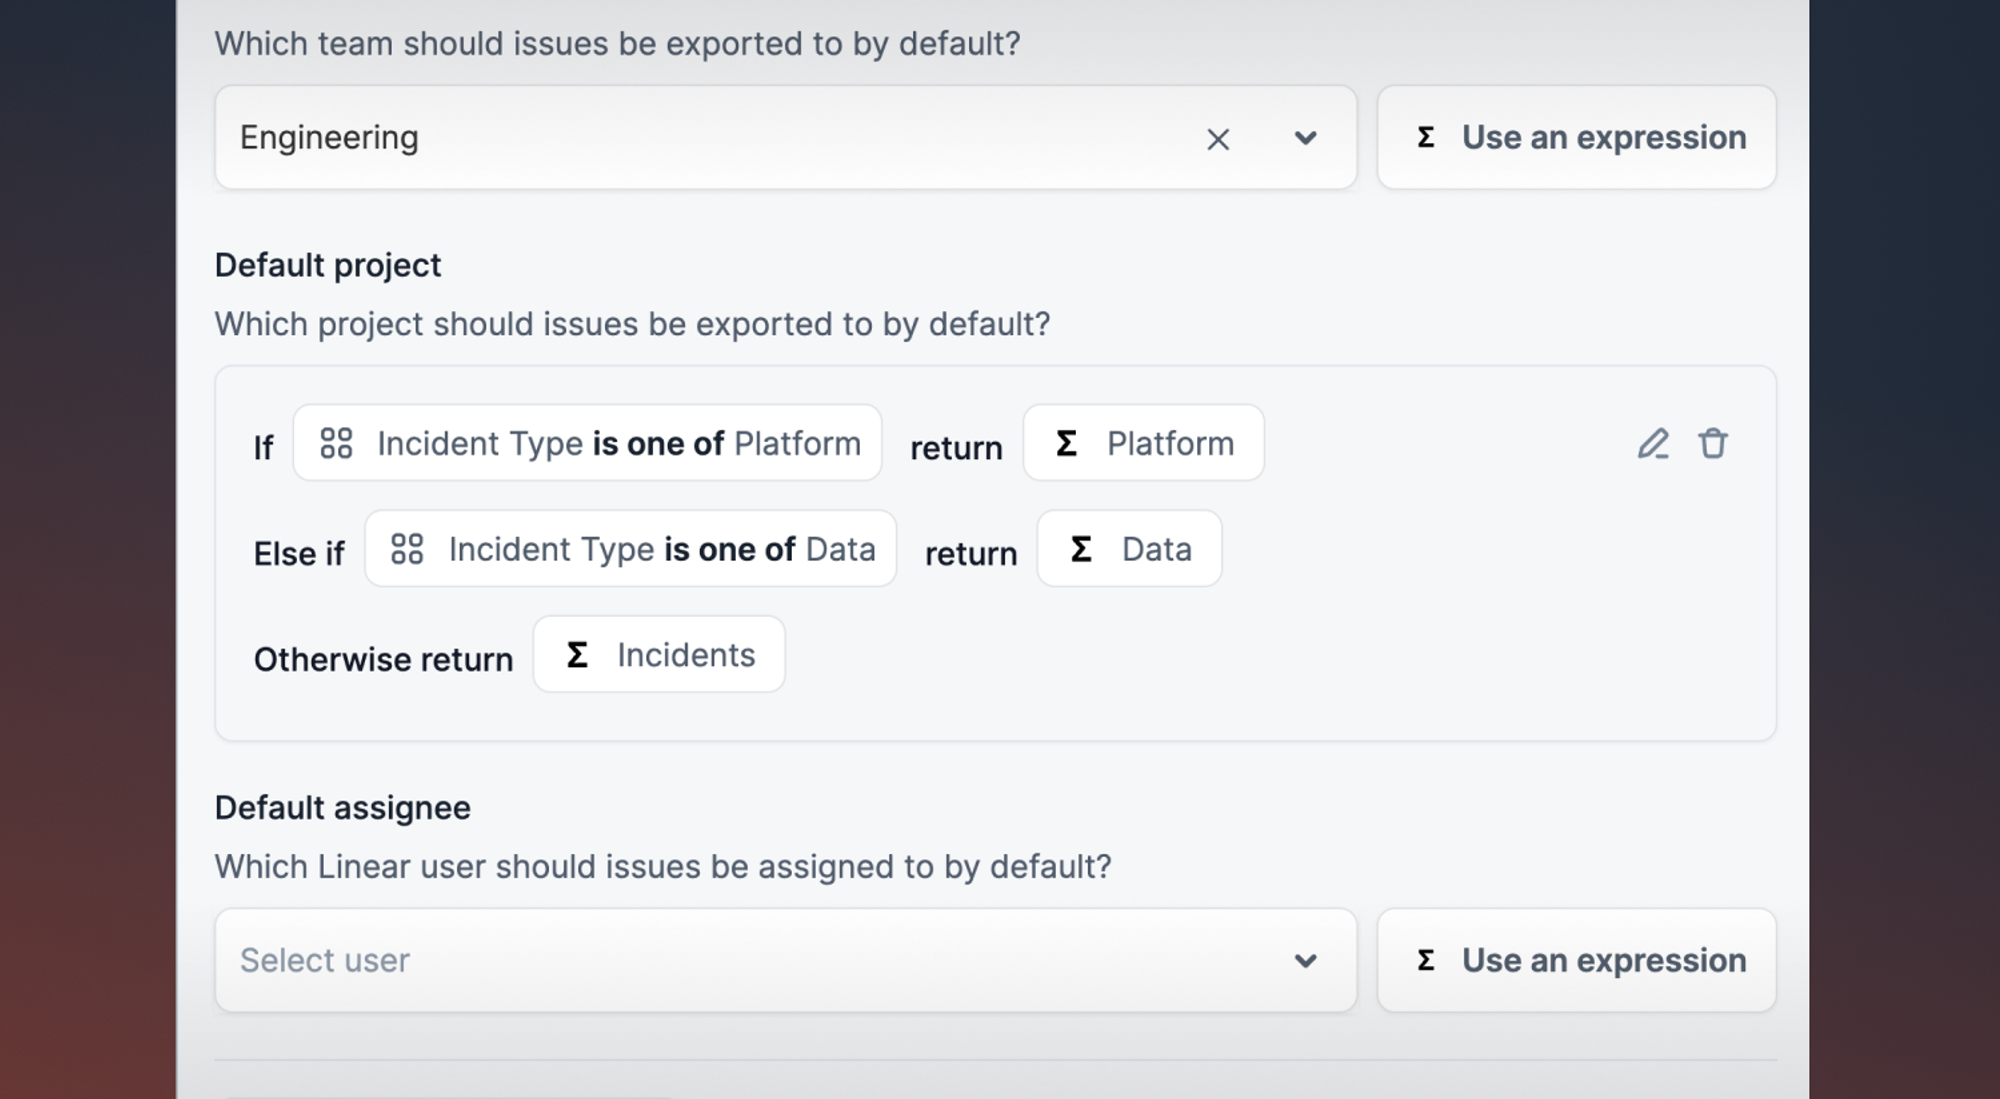Click the sigma icon in the assignee expression button
Viewport: 2000px width, 1099px height.
1426,961
